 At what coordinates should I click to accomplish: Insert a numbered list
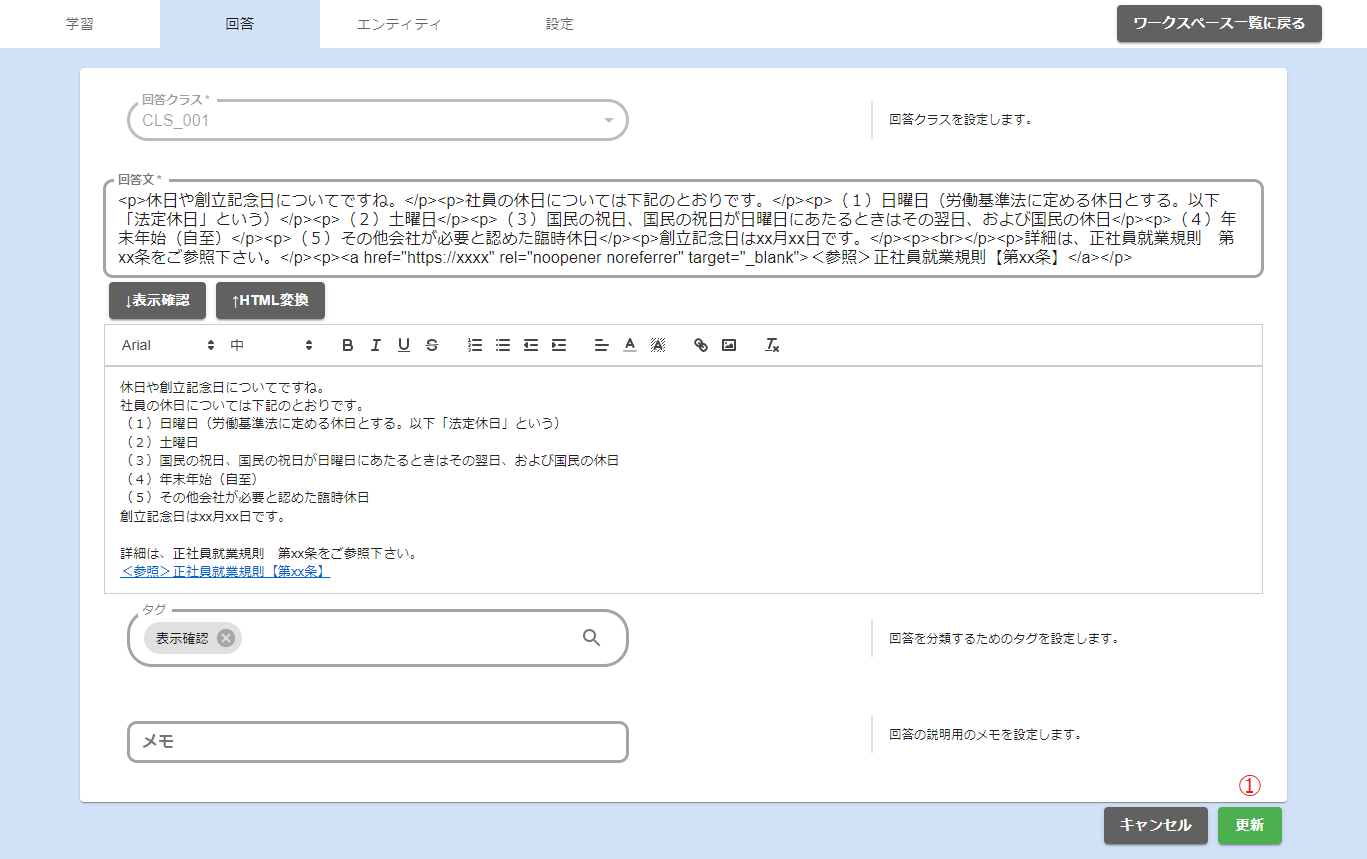tap(475, 345)
